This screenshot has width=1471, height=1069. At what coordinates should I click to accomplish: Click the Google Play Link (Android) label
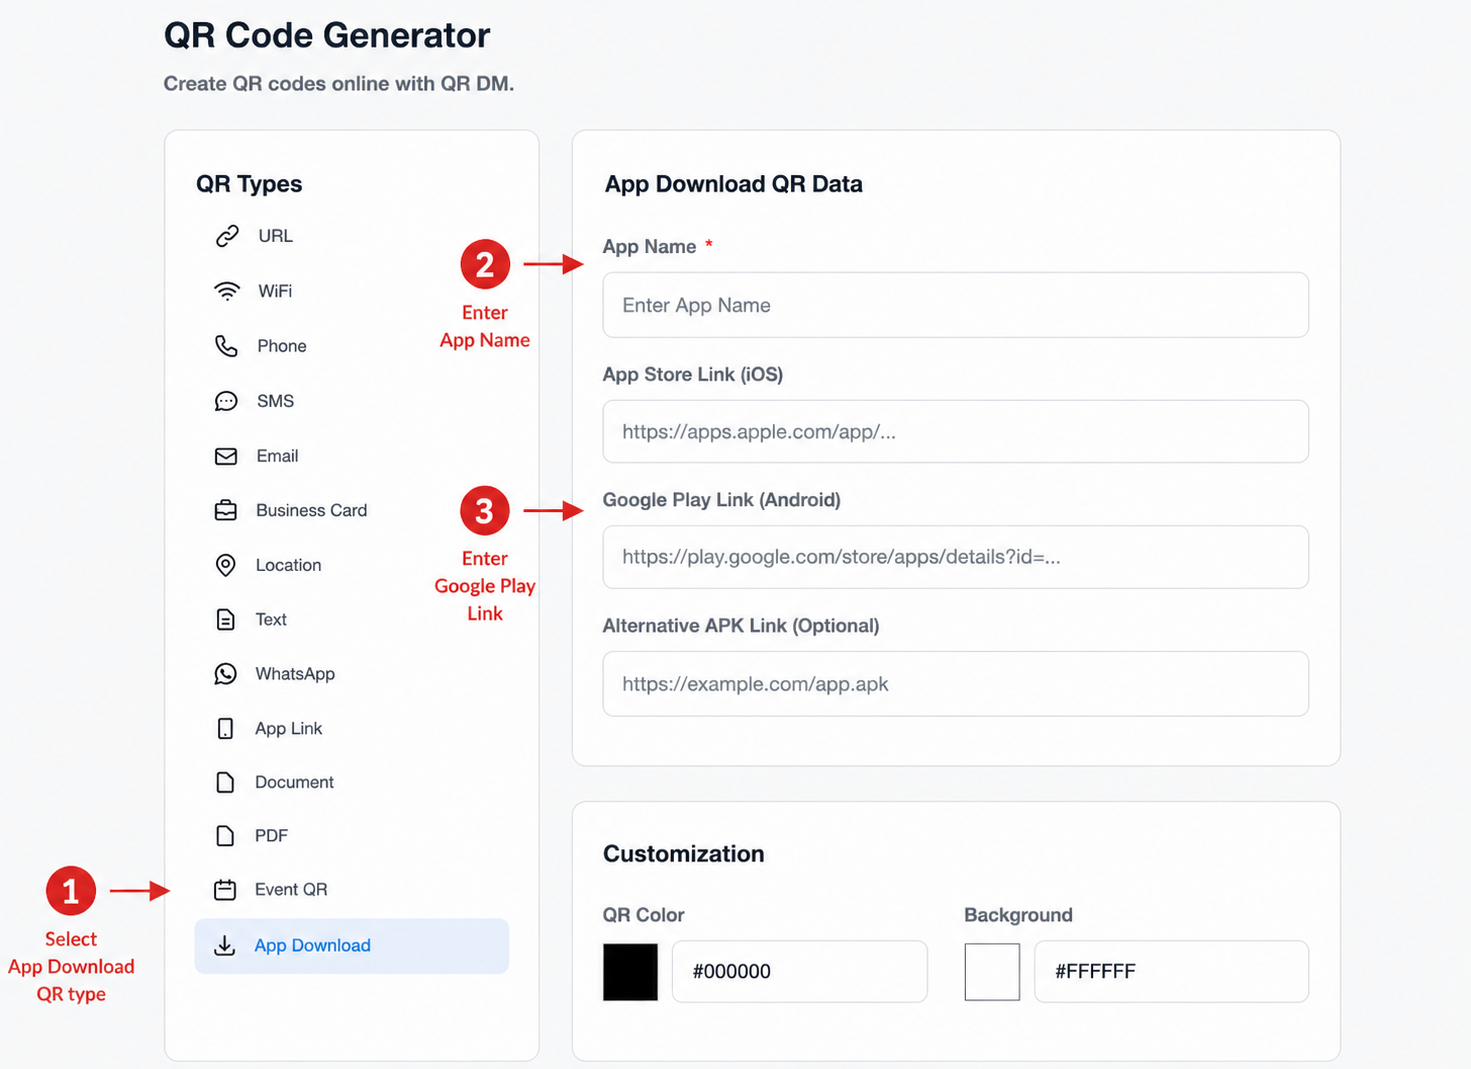click(721, 500)
